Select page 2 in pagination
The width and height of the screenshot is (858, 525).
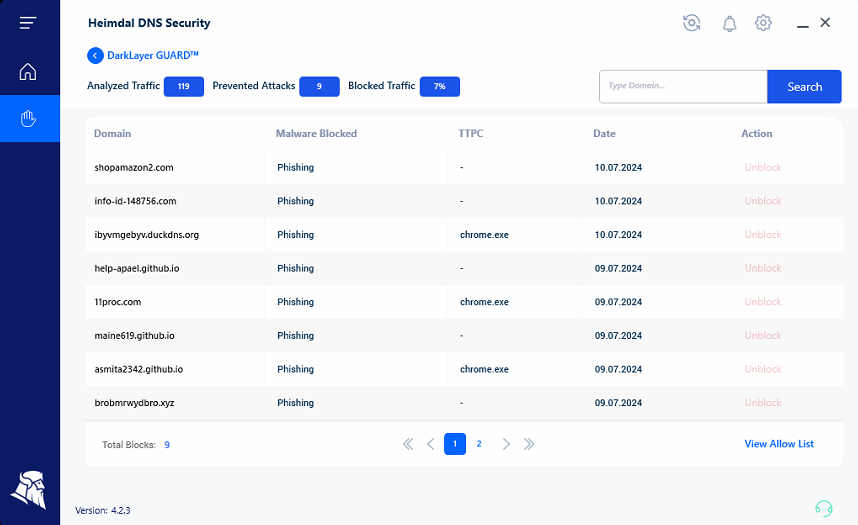(479, 444)
